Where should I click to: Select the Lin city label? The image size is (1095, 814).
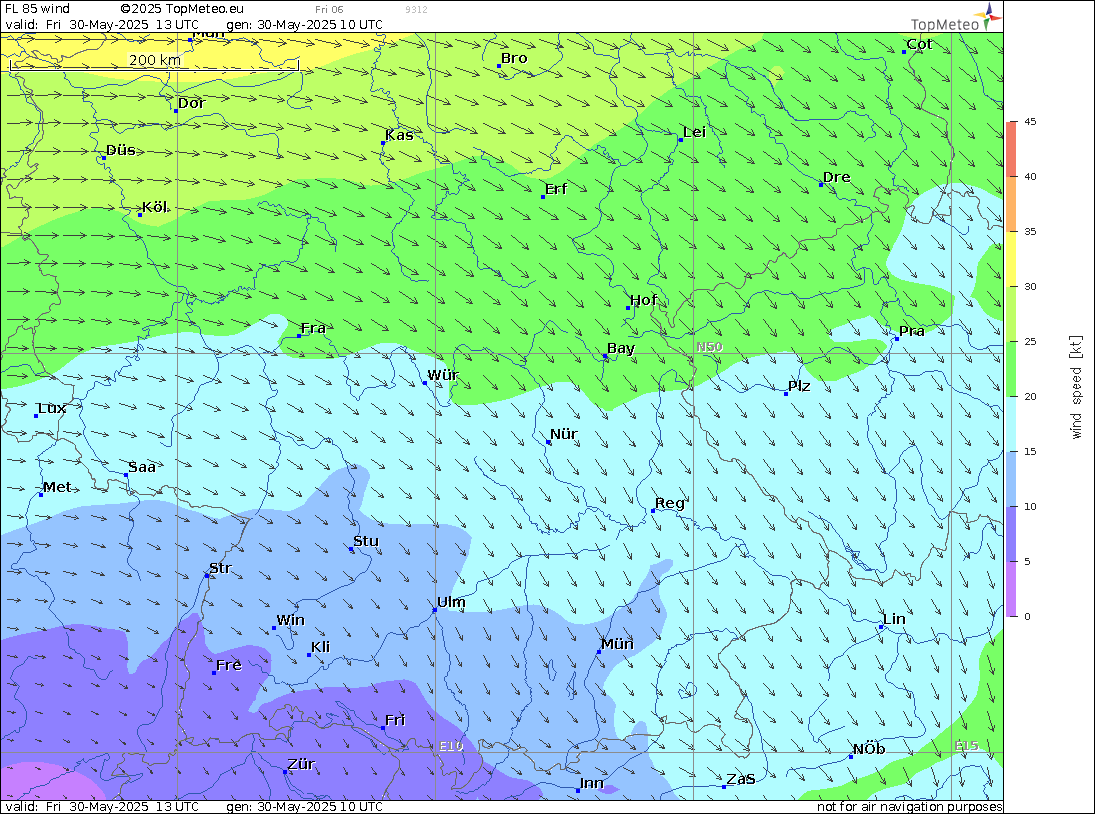tap(894, 619)
